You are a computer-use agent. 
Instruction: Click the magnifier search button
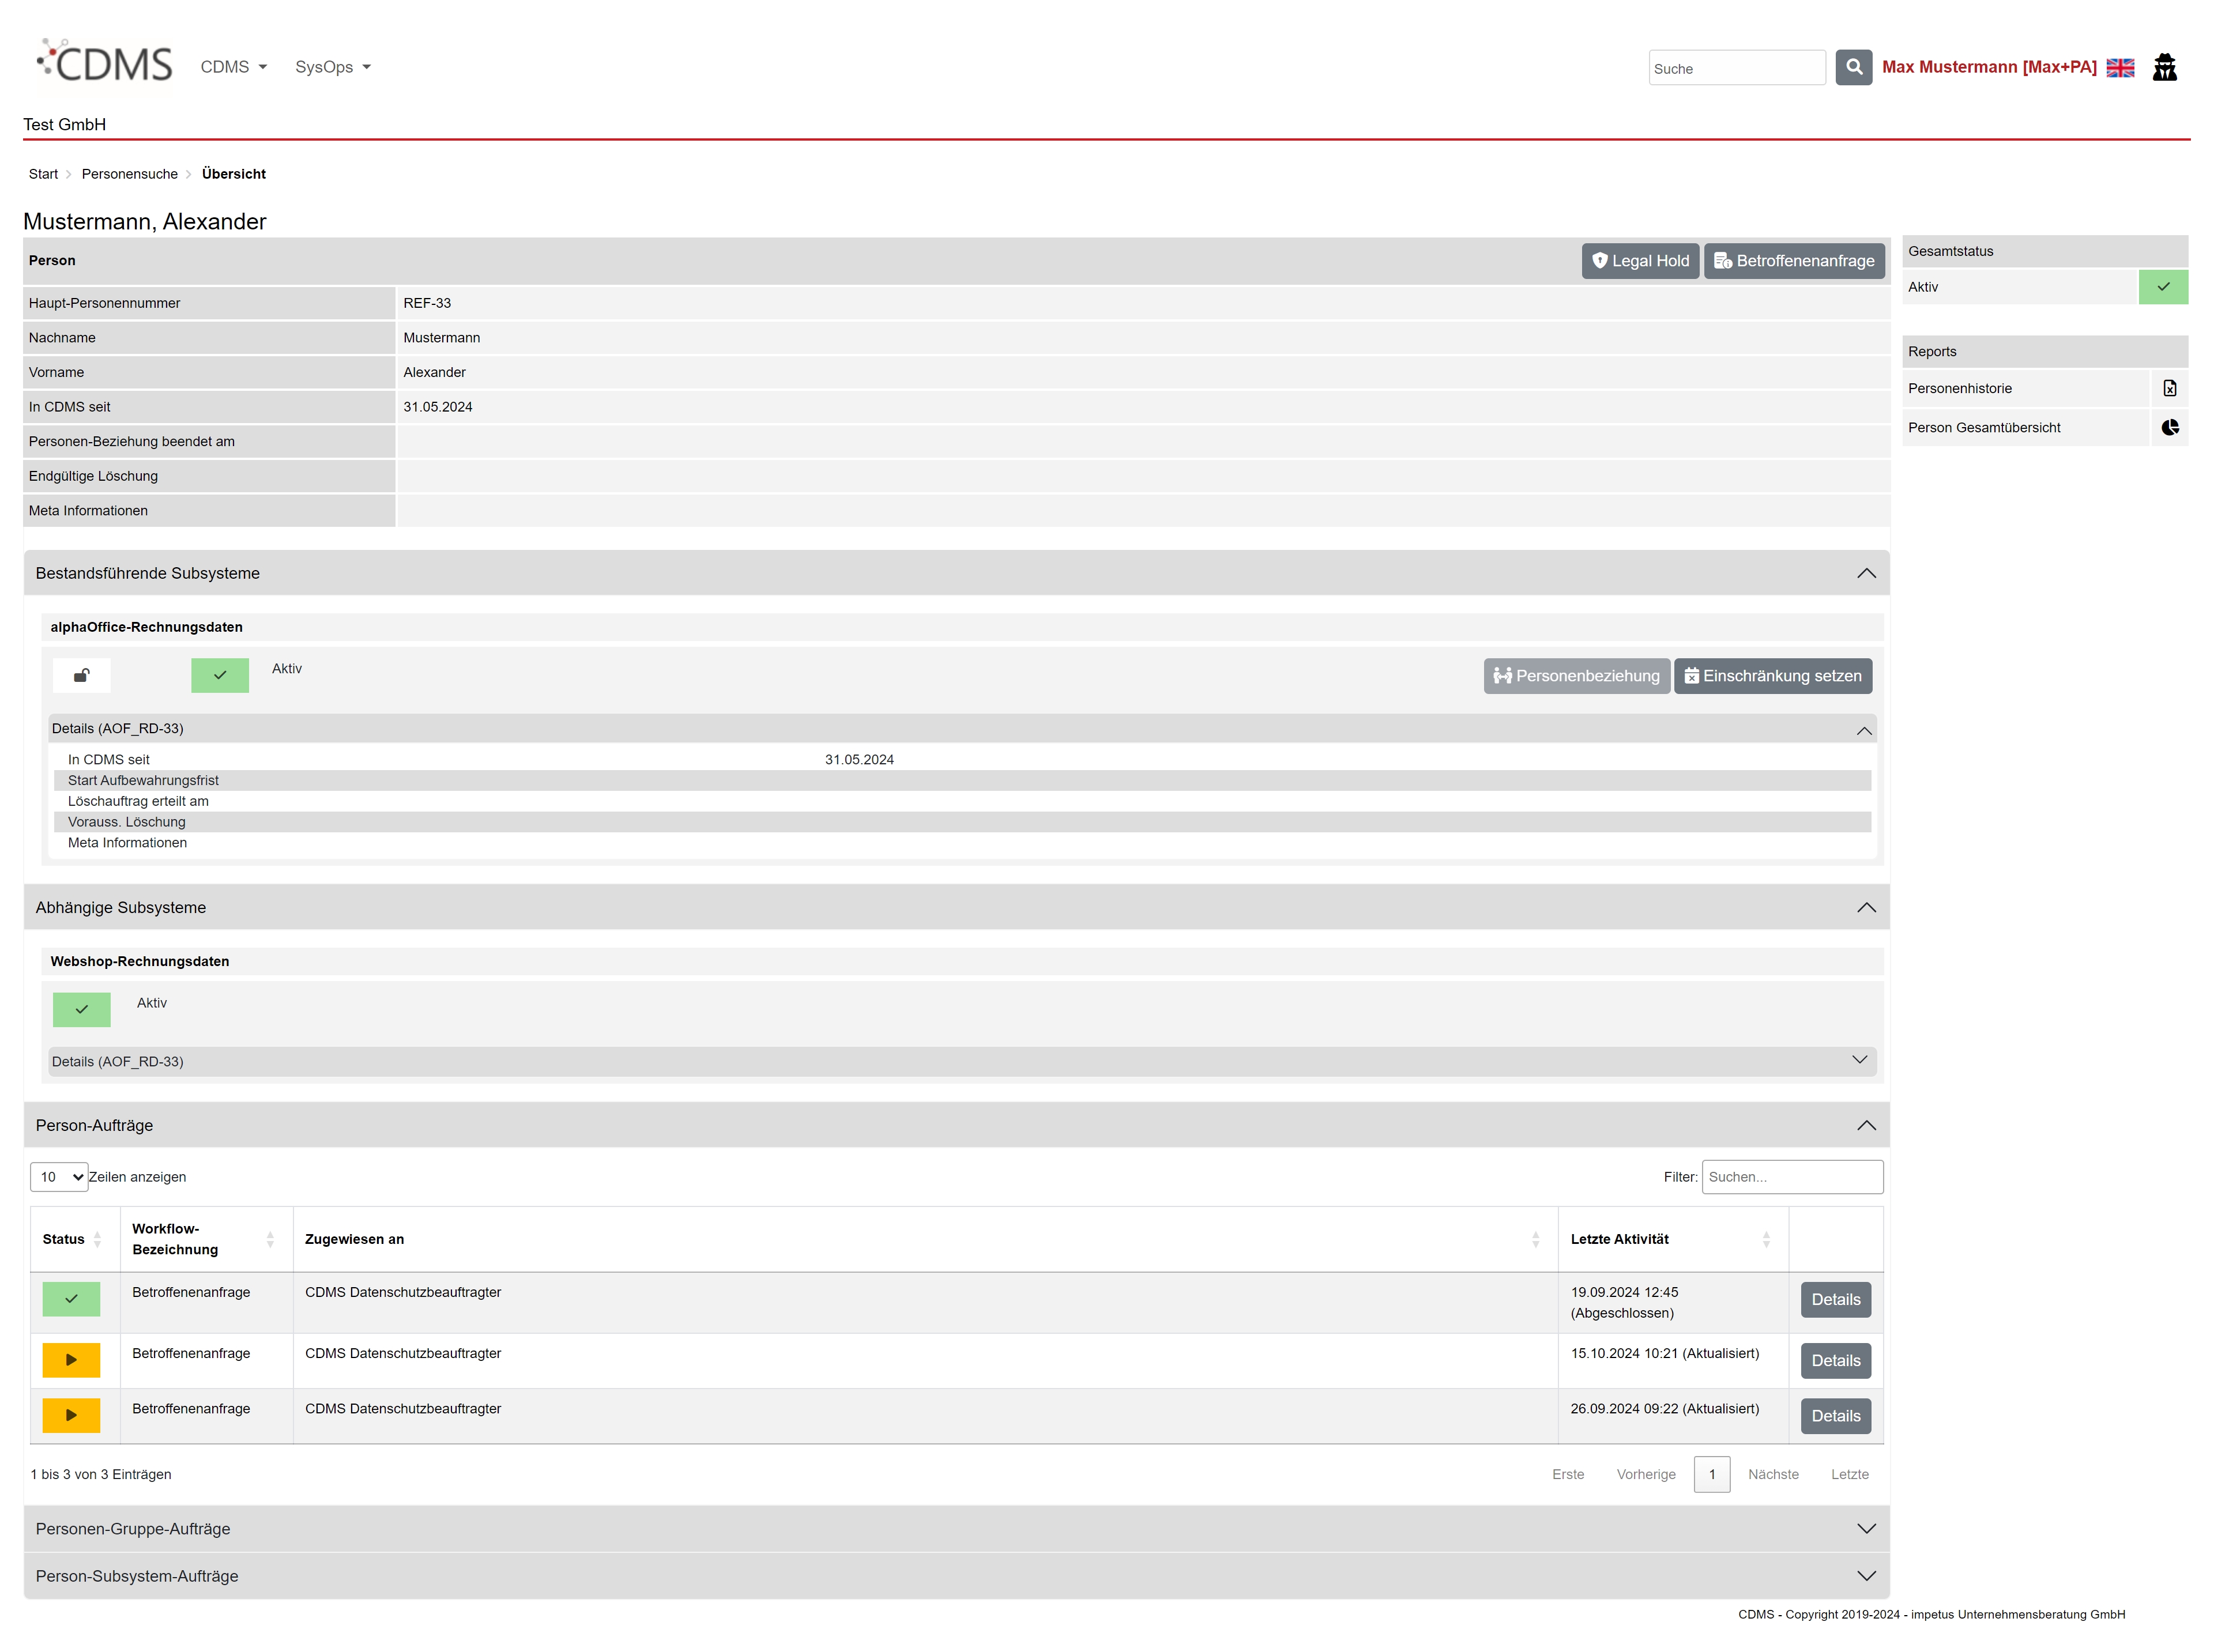click(x=1853, y=67)
